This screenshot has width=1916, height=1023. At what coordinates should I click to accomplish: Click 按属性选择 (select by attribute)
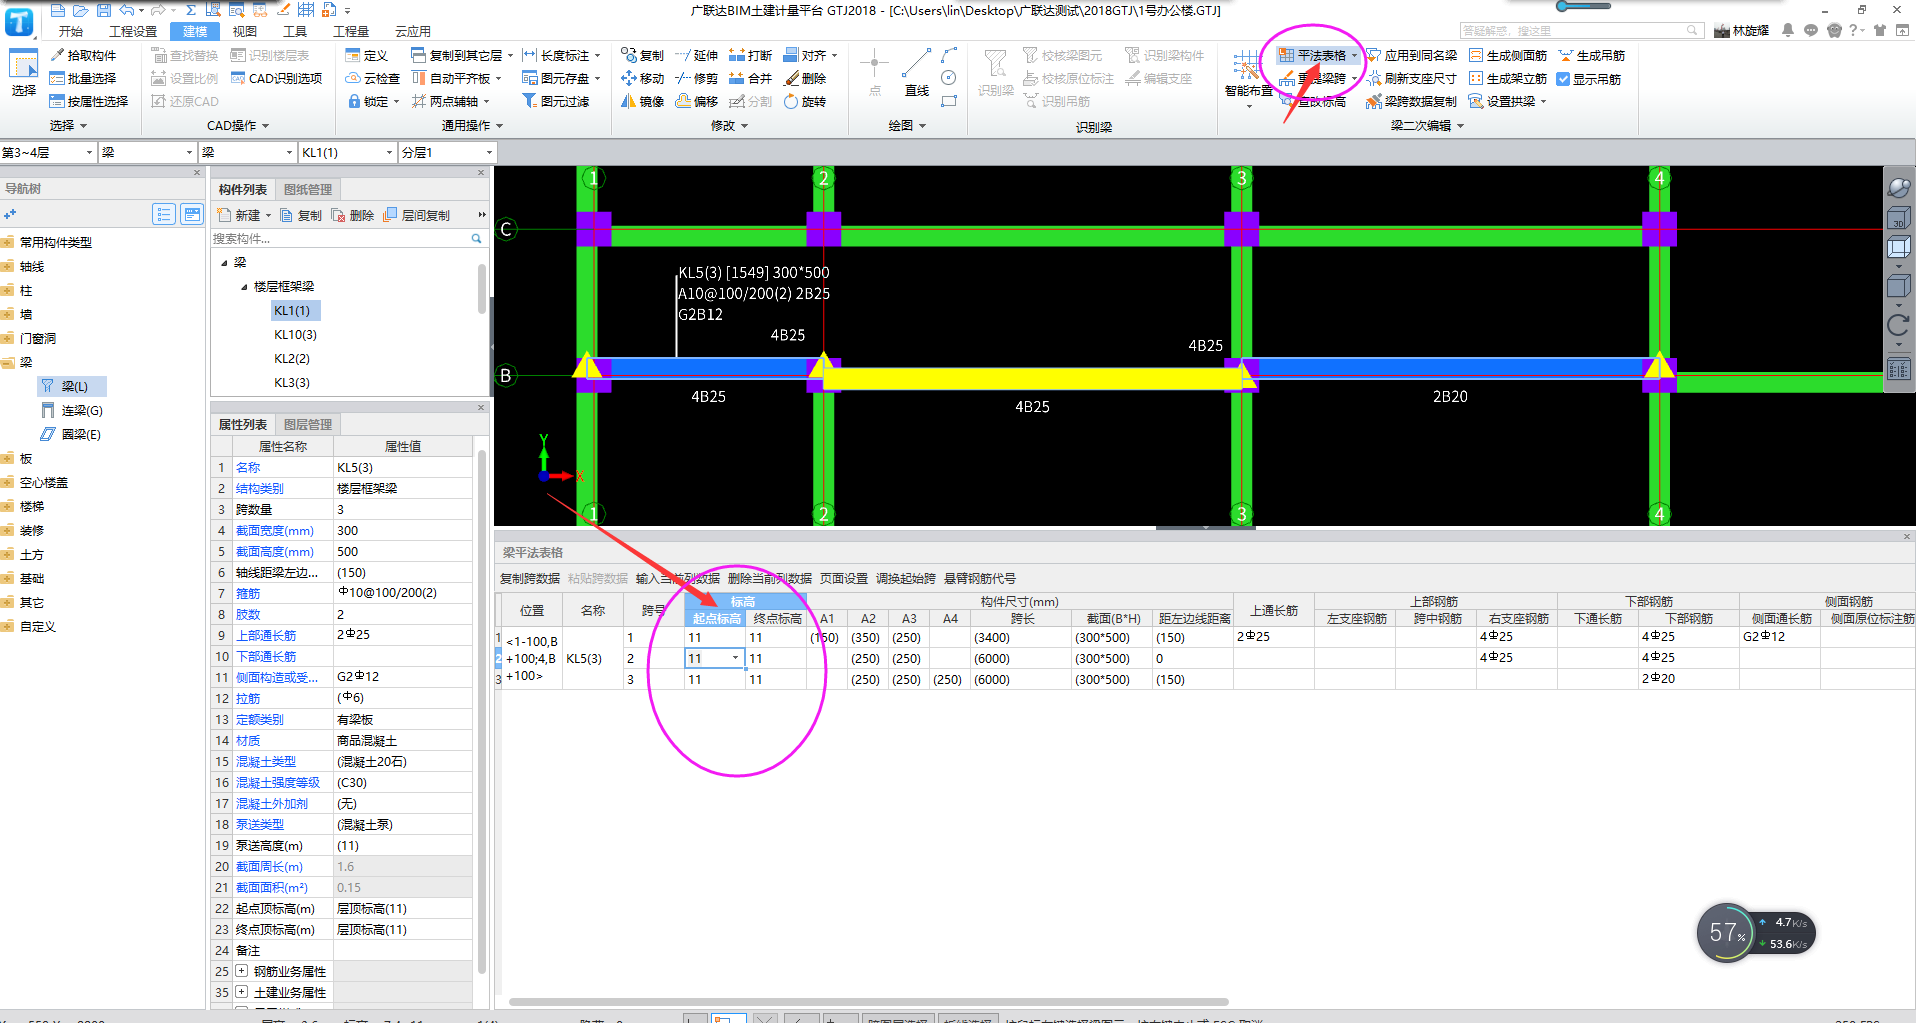(x=89, y=101)
